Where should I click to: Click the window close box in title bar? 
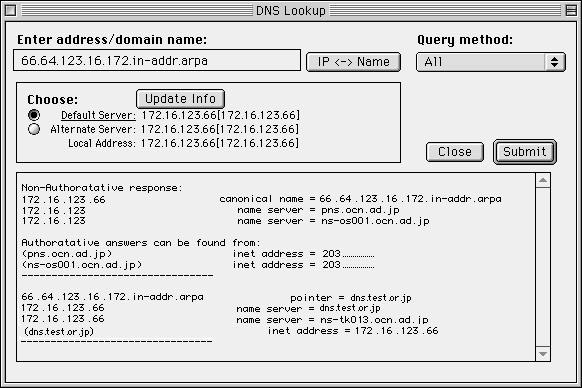(x=10, y=10)
